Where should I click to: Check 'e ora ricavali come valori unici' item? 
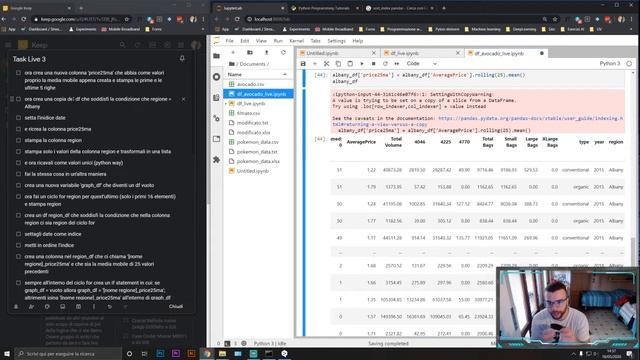pyautogui.click(x=18, y=163)
